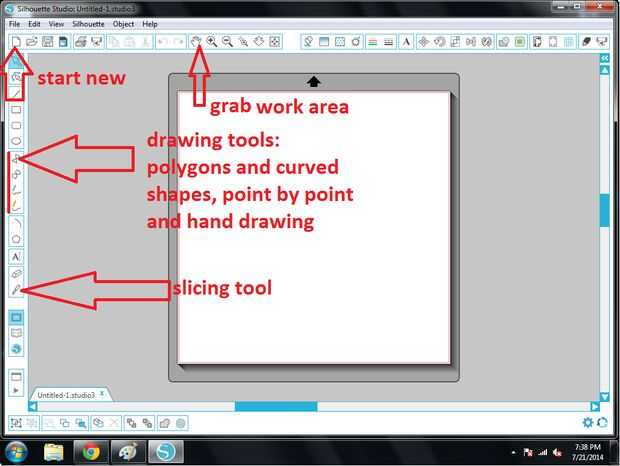Close the Untitled-1.studio3 tab
Image resolution: width=620 pixels, height=466 pixels.
pyautogui.click(x=102, y=394)
